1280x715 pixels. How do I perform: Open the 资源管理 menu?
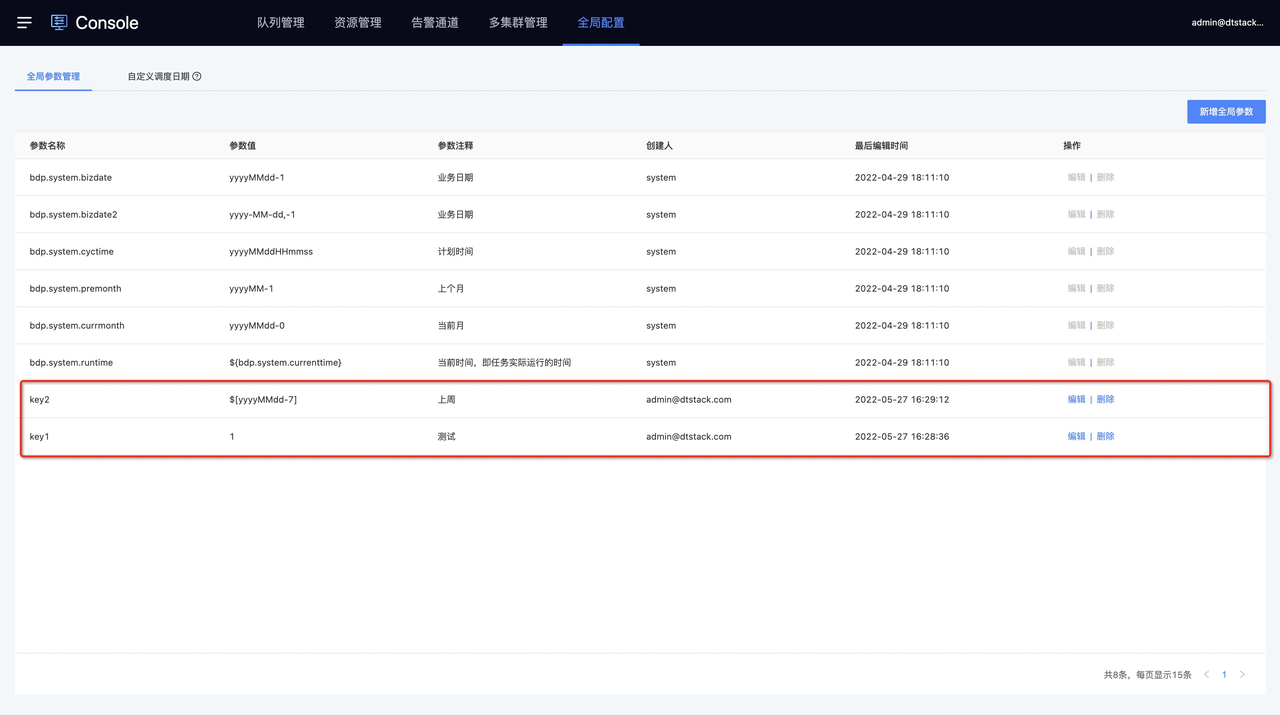(358, 22)
